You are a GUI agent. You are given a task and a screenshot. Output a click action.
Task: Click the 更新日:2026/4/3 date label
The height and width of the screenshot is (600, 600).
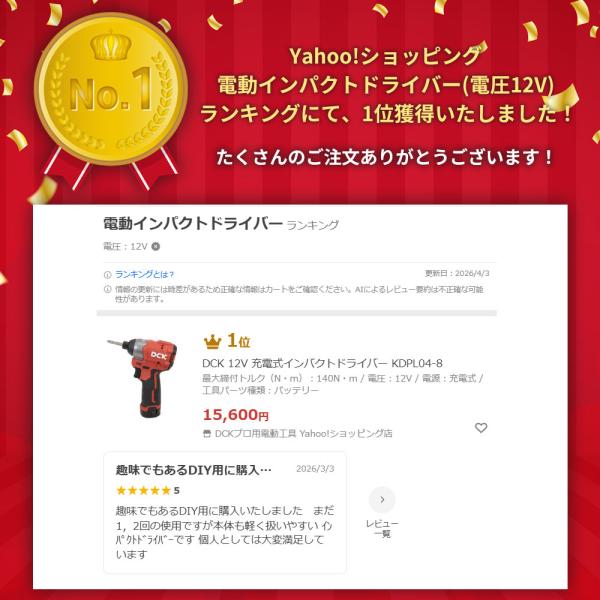point(457,273)
